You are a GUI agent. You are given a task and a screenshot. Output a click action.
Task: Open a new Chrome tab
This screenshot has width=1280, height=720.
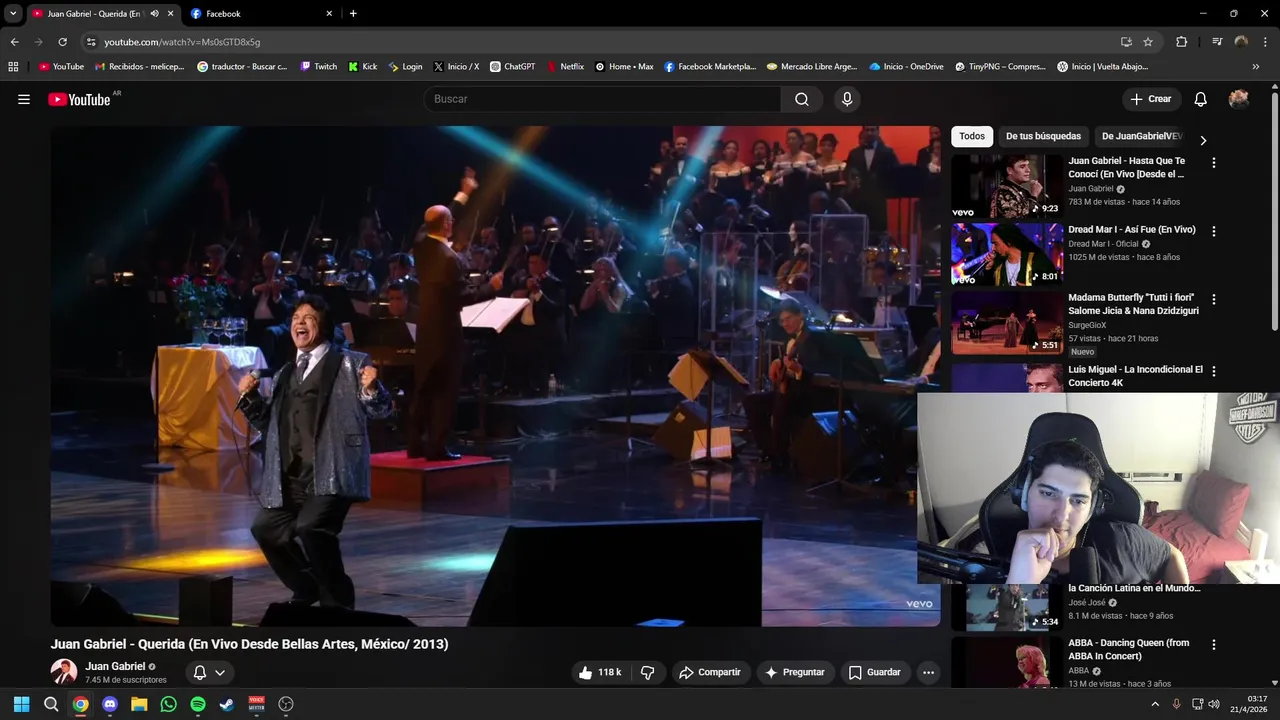pyautogui.click(x=353, y=14)
